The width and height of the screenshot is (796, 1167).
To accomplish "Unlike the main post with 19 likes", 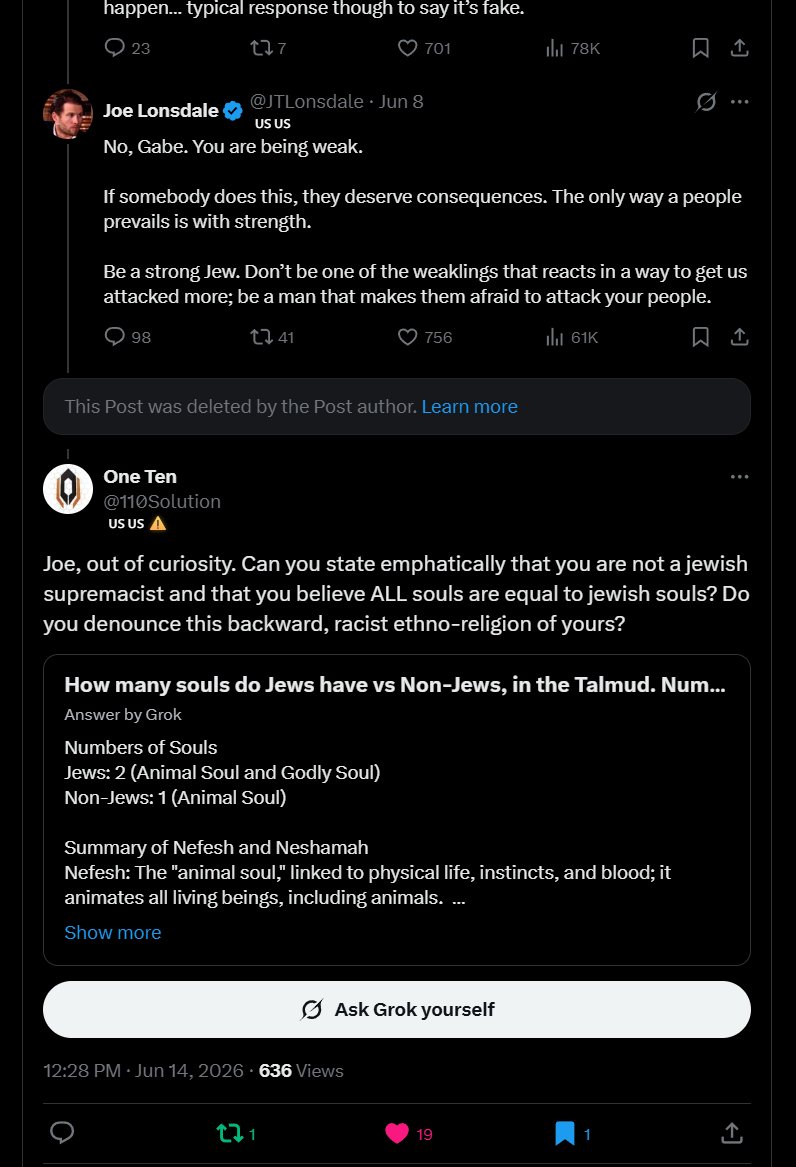I will click(408, 1134).
